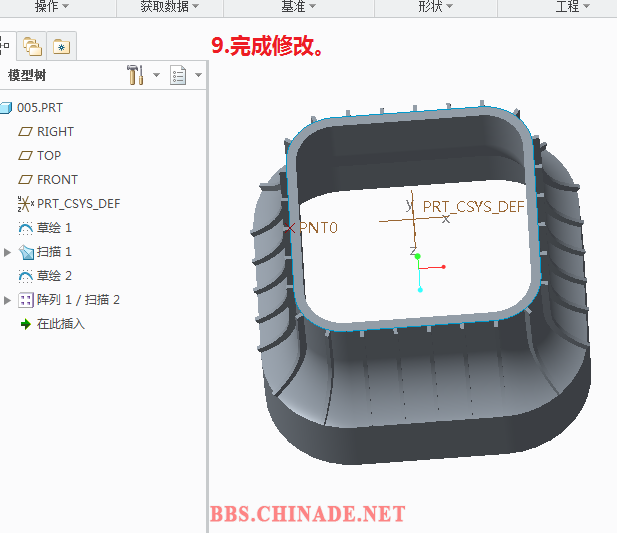This screenshot has width=617, height=533.
Task: Open the 获取数据 group dropdown
Action: (x=169, y=7)
